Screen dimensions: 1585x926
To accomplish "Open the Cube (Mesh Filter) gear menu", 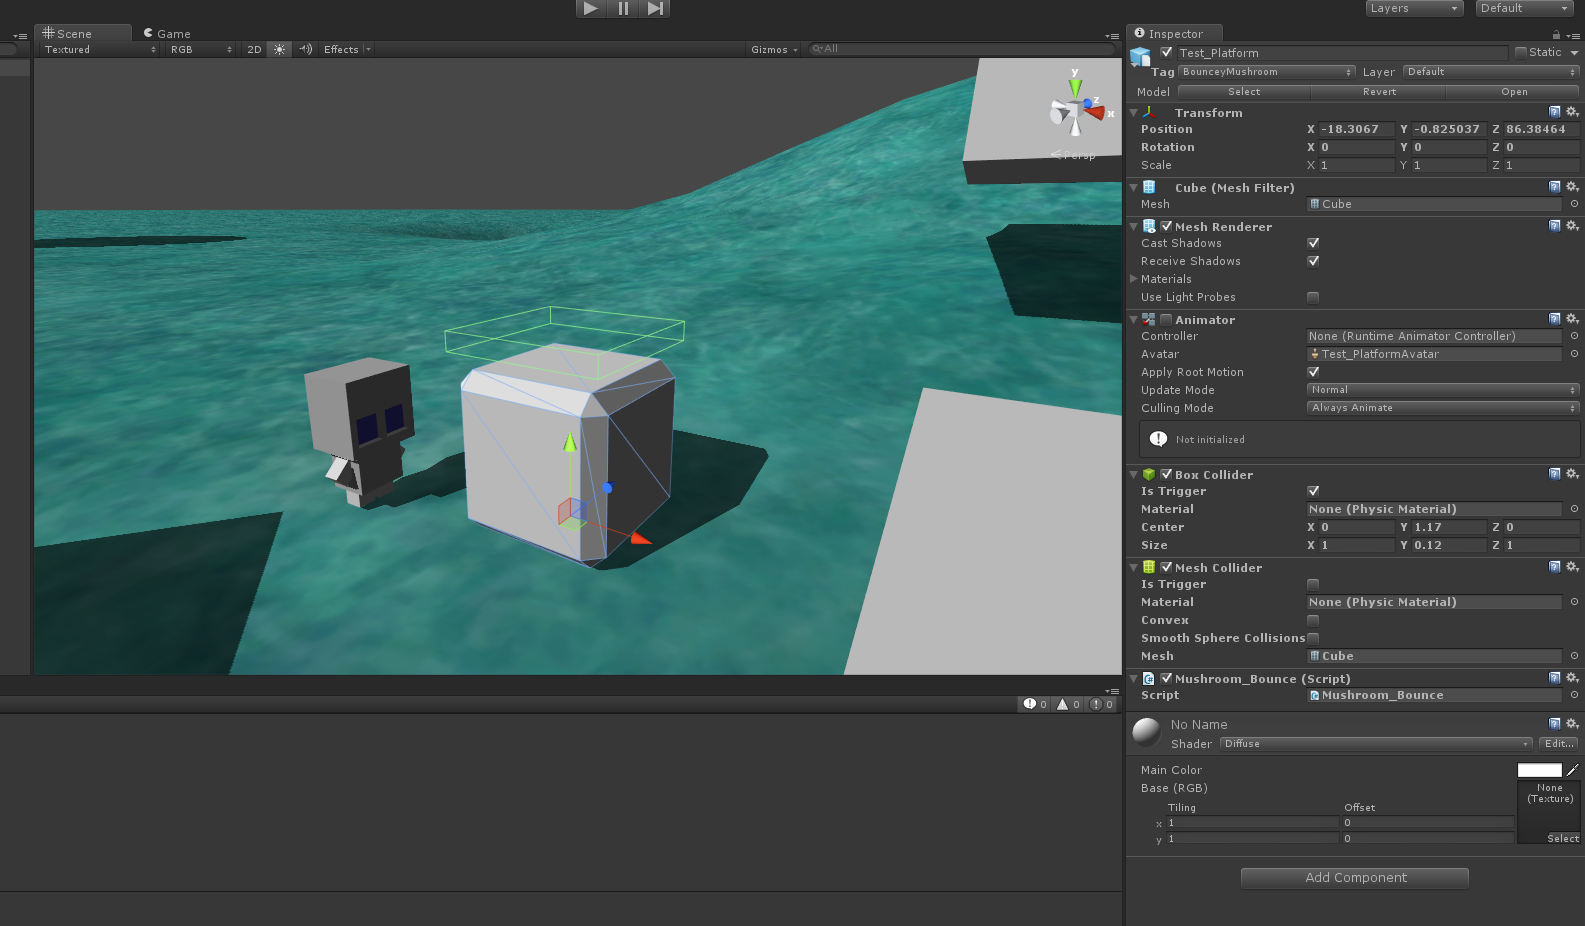I will pos(1572,187).
